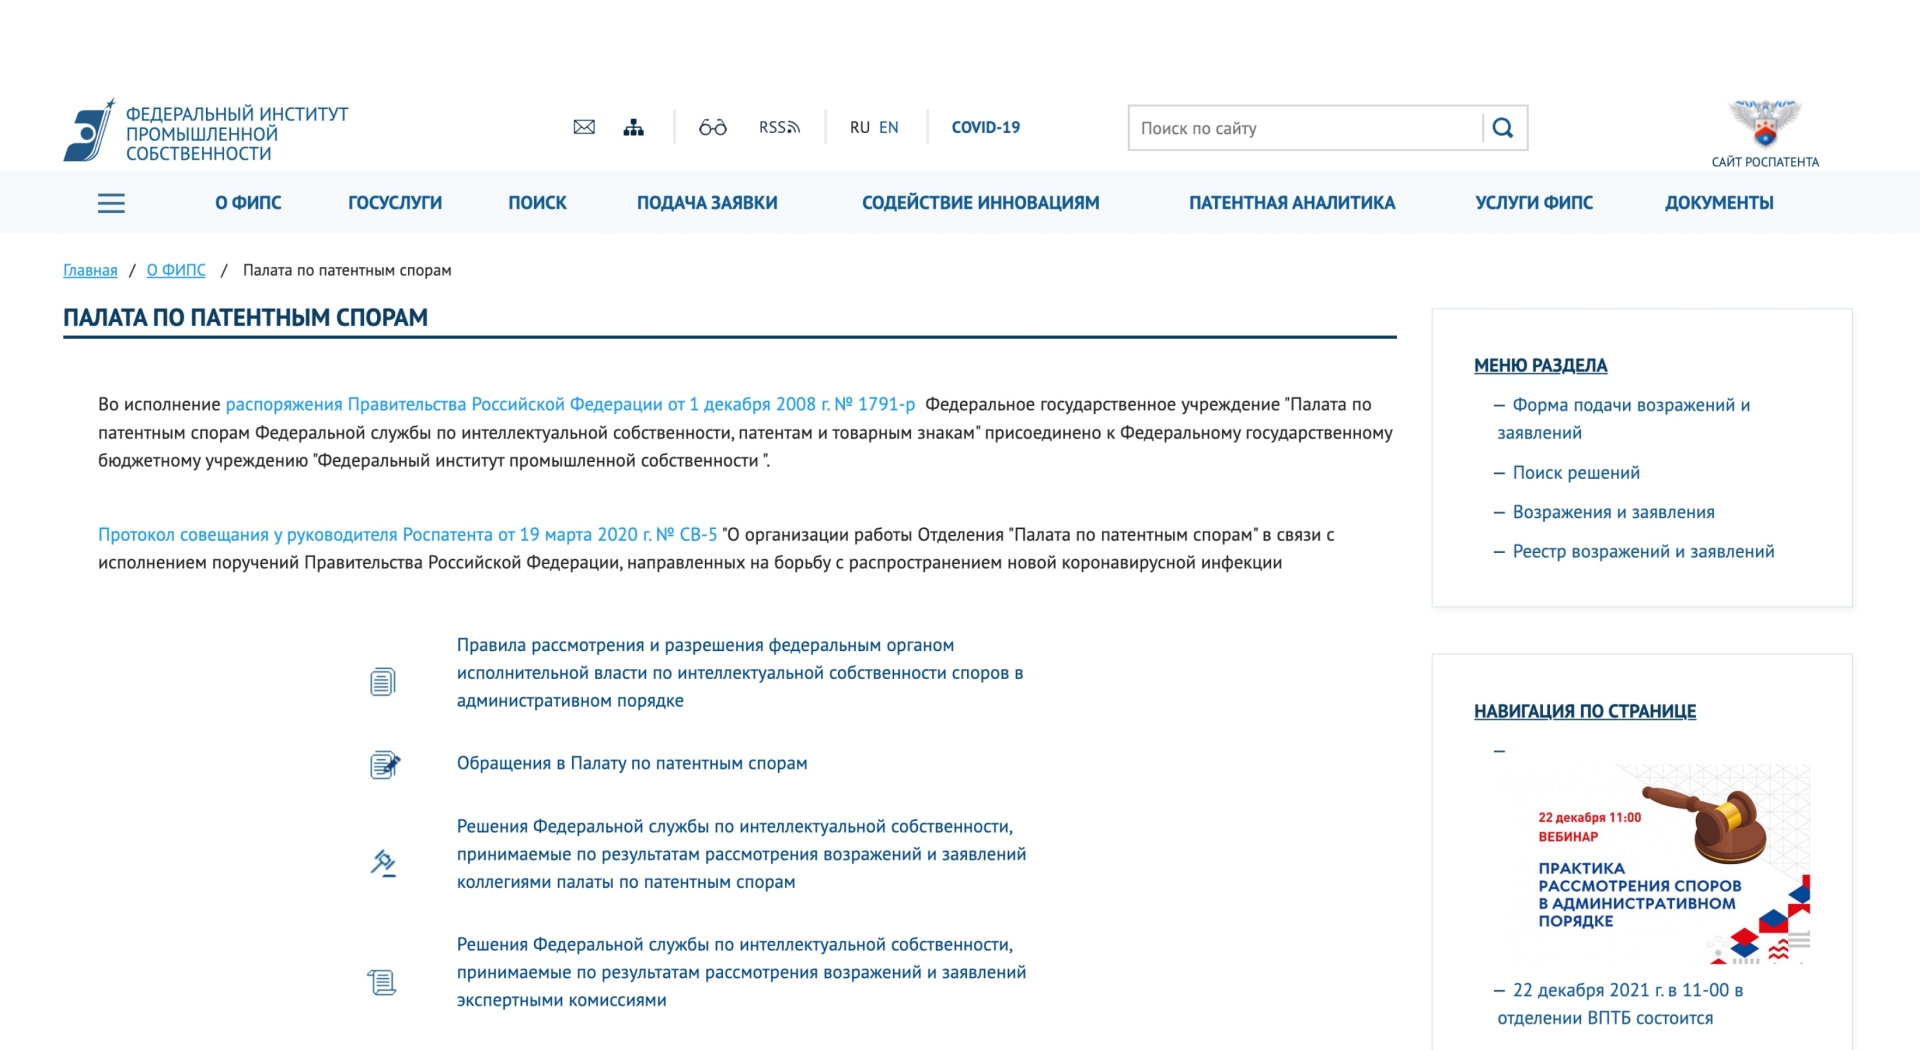1920x1050 pixels.
Task: Switch language to EN
Action: point(889,127)
